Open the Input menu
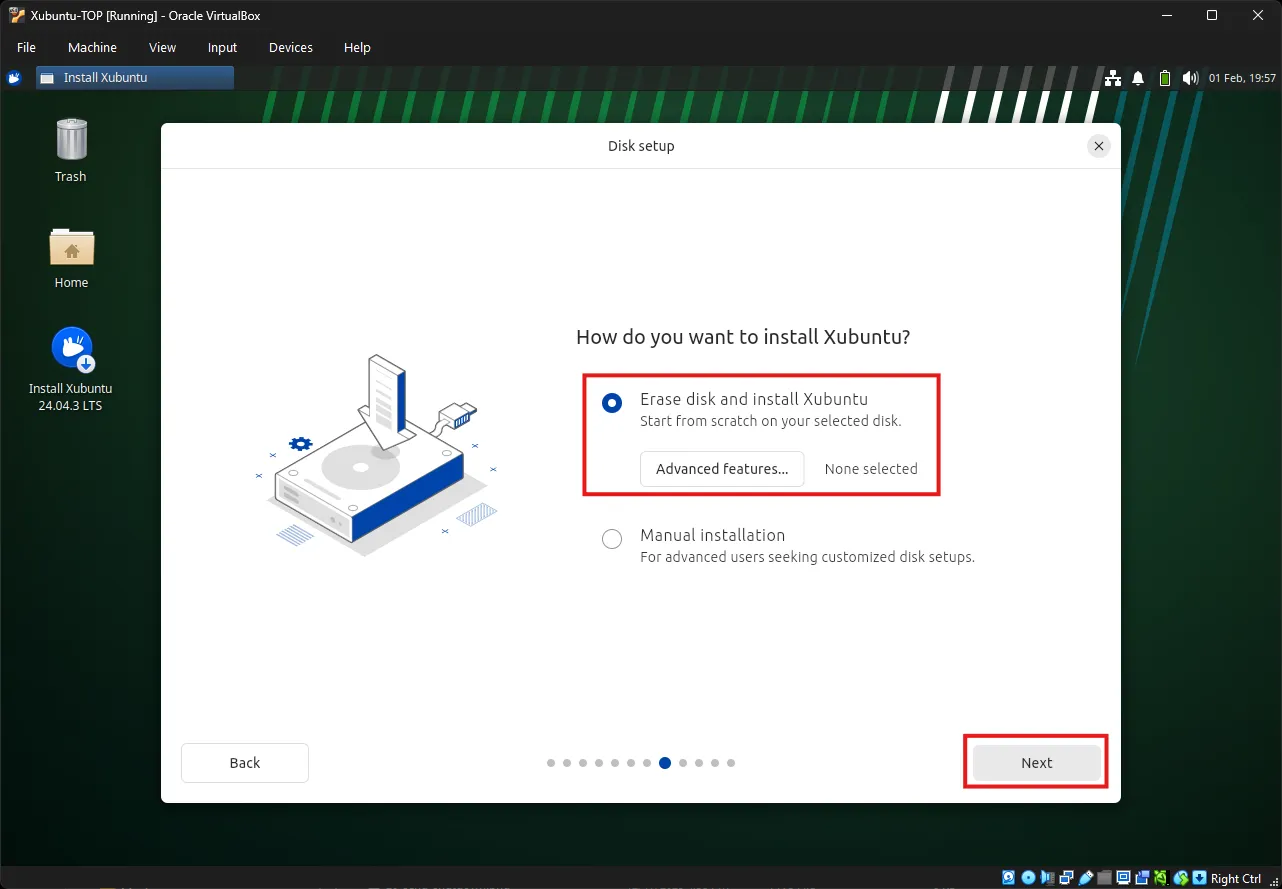 pyautogui.click(x=221, y=47)
